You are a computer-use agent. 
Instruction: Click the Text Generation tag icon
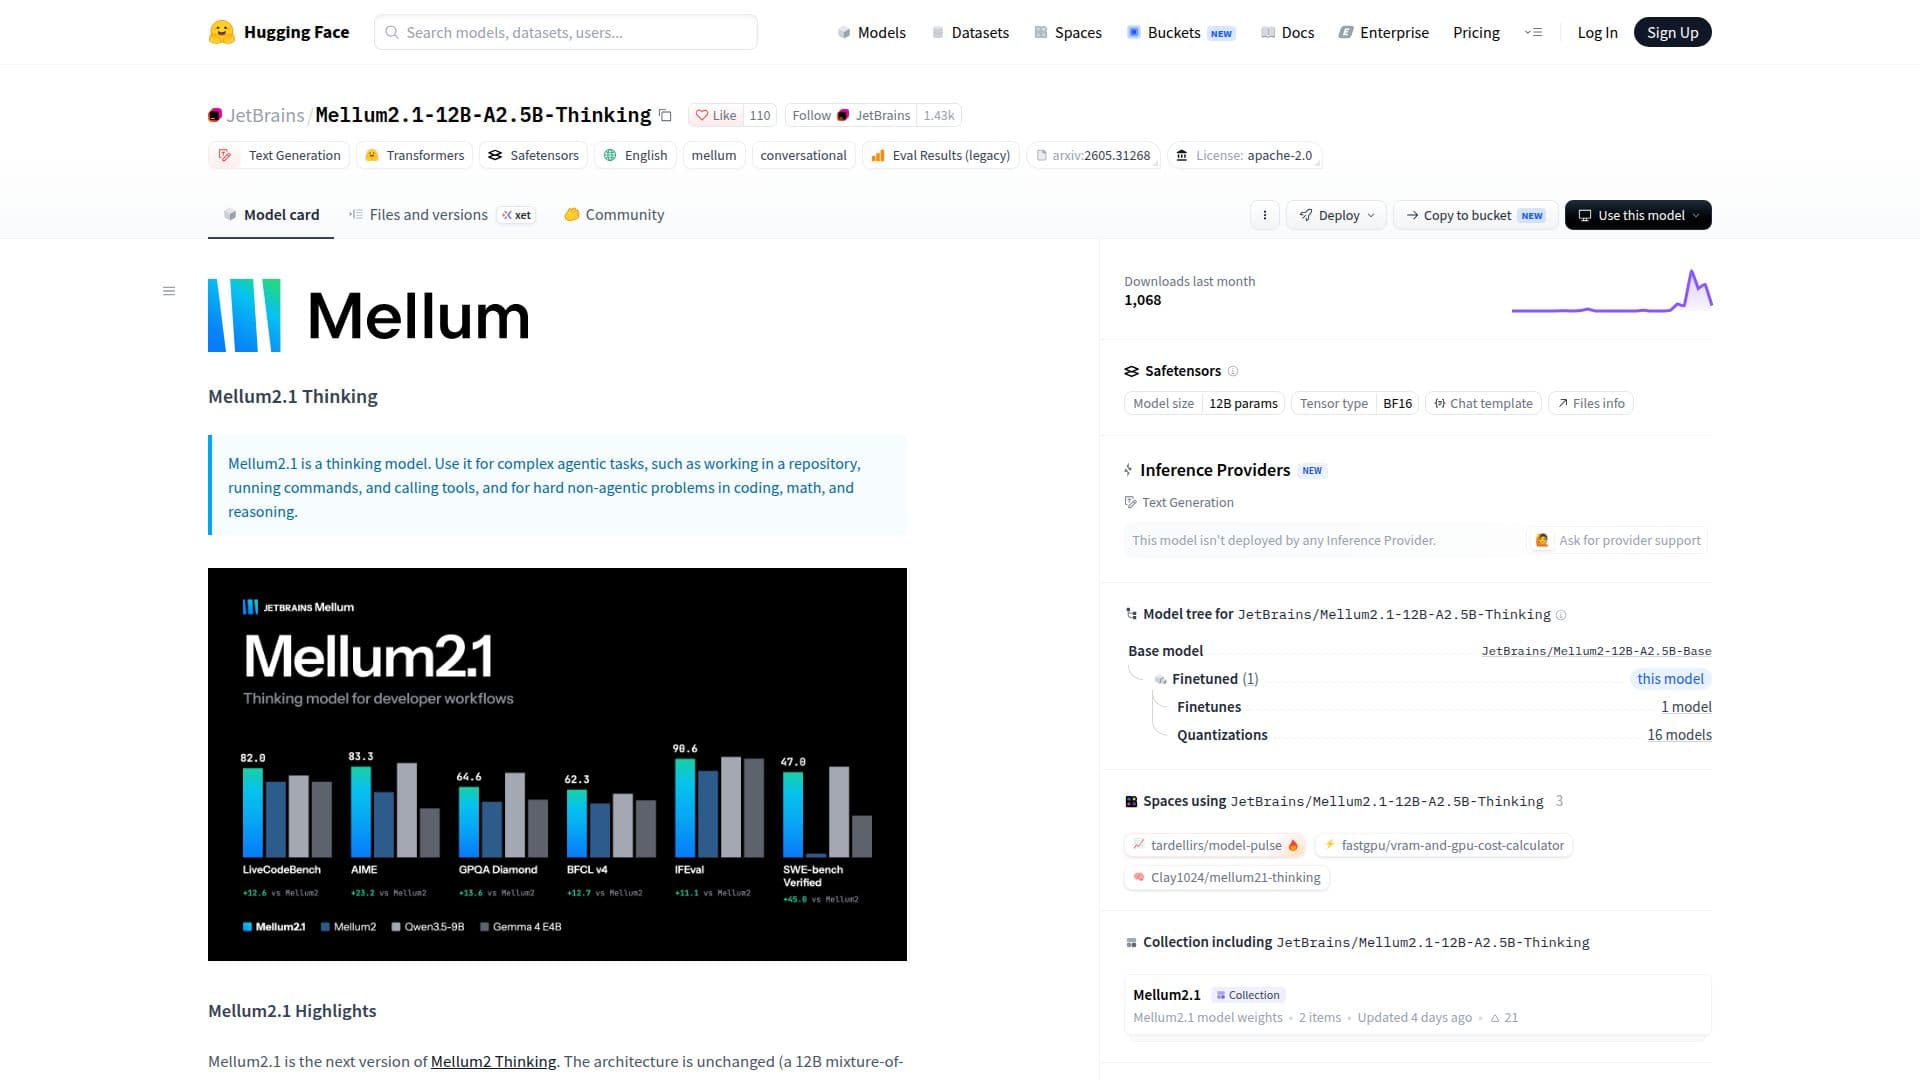pyautogui.click(x=225, y=155)
